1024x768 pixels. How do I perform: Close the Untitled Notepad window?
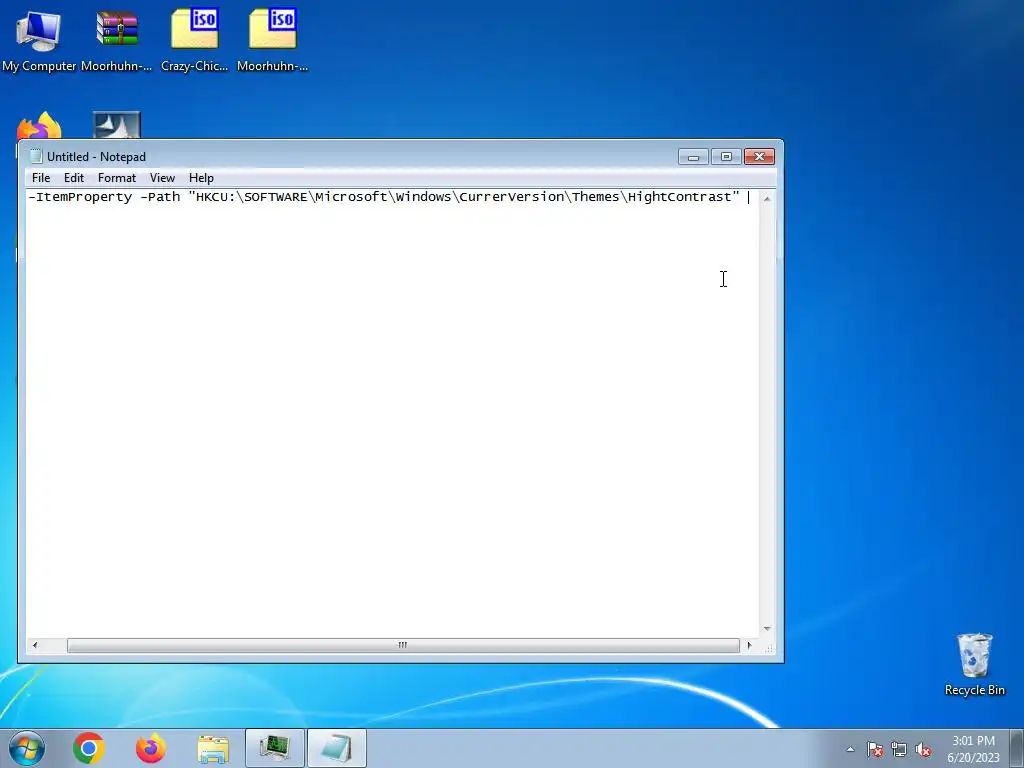pyautogui.click(x=759, y=157)
